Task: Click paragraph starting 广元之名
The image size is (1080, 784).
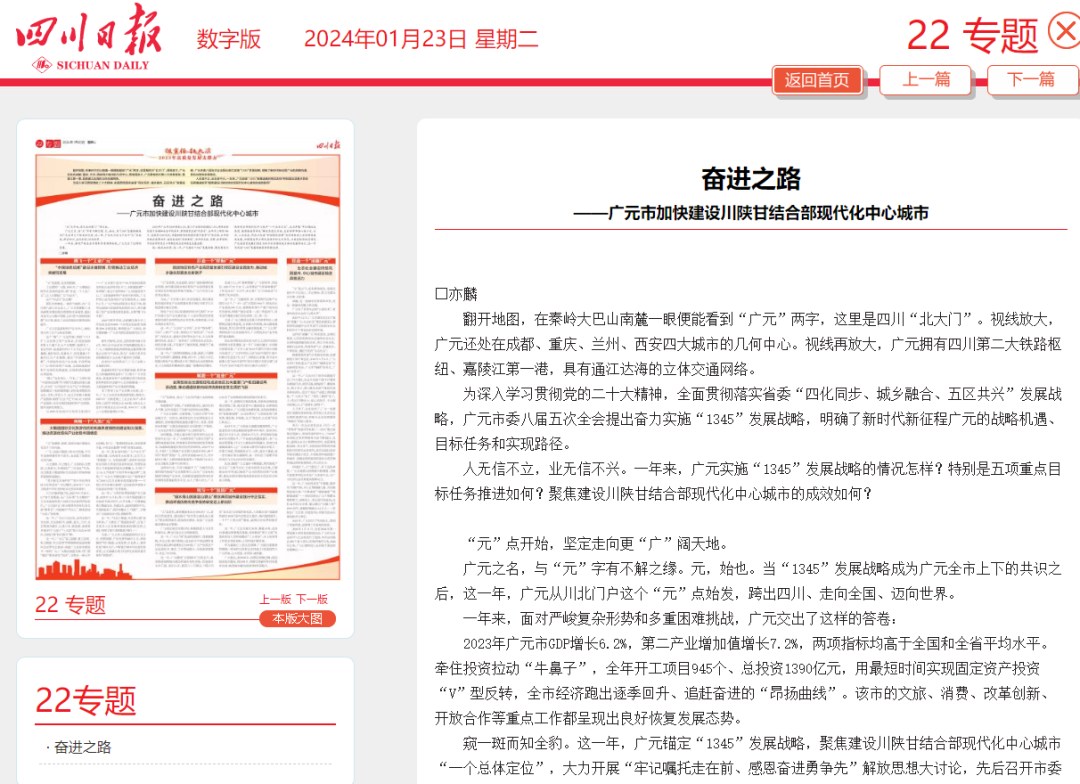Action: pos(748,581)
